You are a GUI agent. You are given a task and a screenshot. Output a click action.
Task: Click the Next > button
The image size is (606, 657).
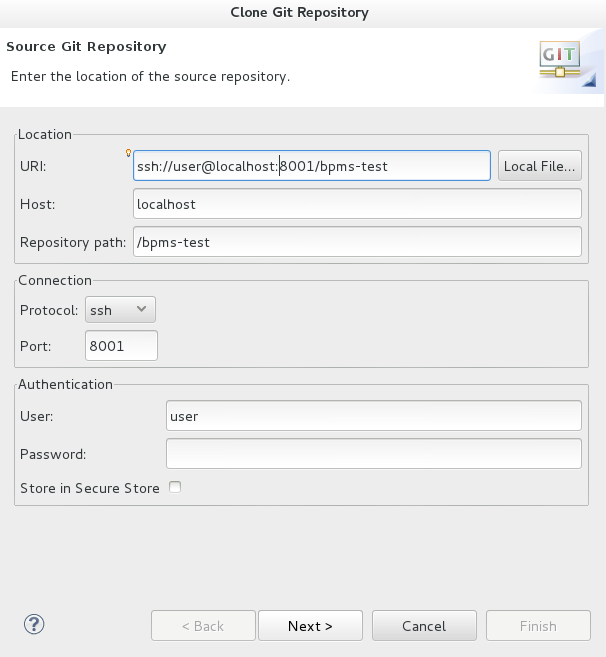coord(310,626)
